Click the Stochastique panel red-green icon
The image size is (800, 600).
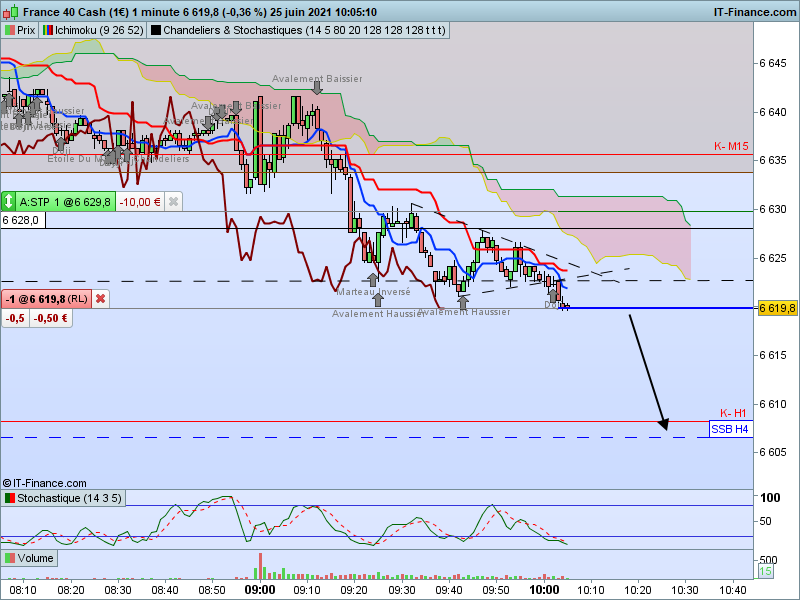coord(10,498)
